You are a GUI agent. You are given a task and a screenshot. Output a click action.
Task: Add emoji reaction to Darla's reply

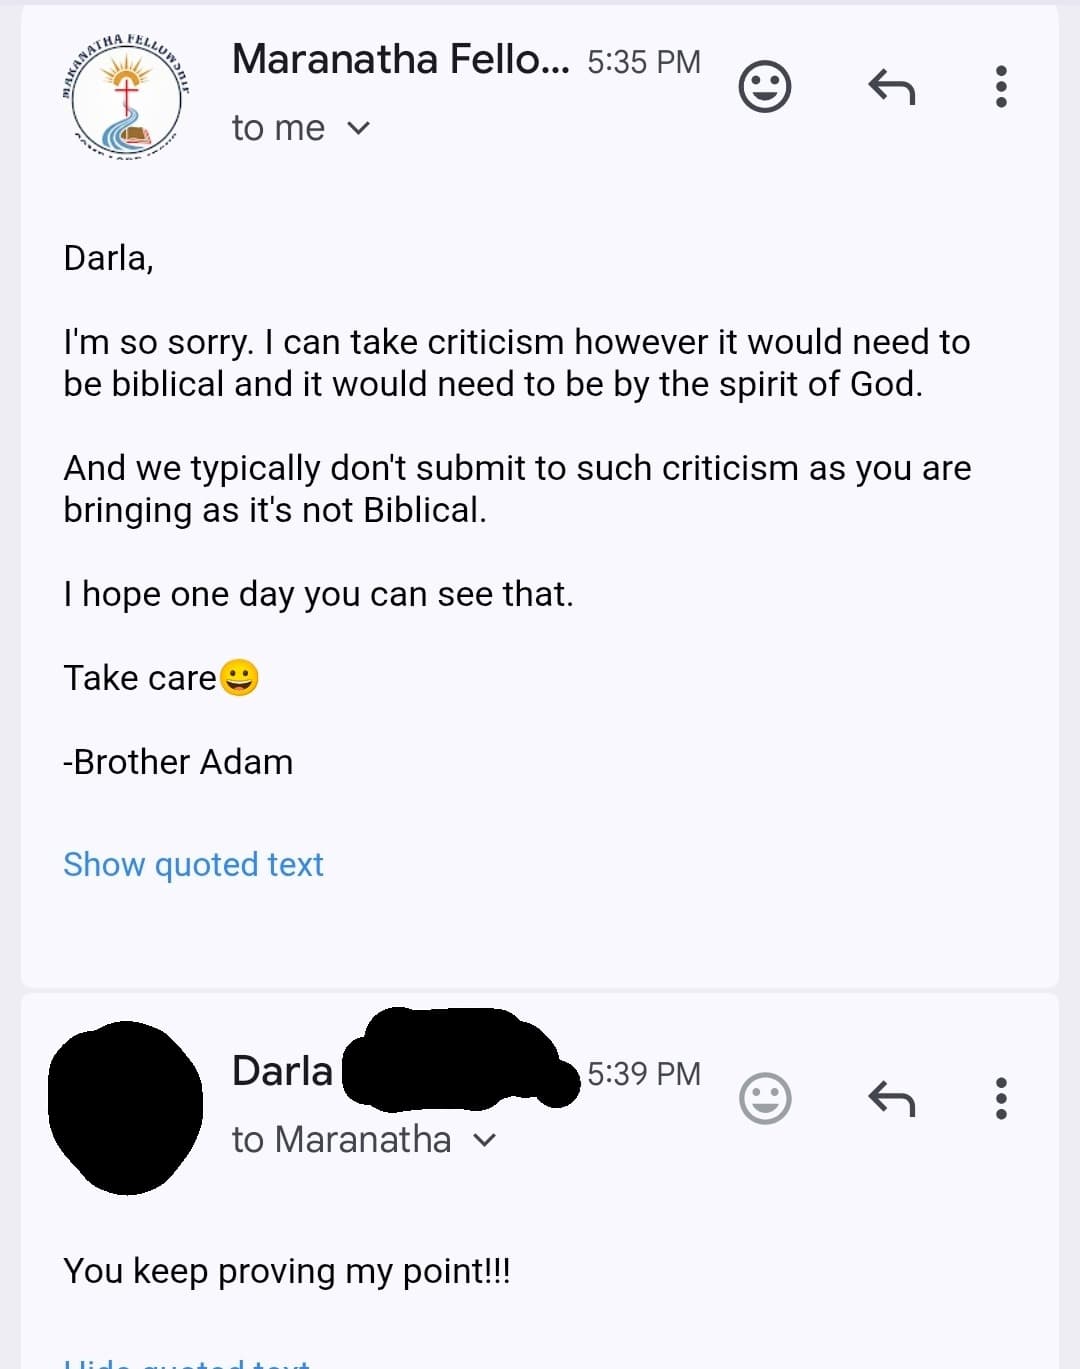(x=765, y=1098)
